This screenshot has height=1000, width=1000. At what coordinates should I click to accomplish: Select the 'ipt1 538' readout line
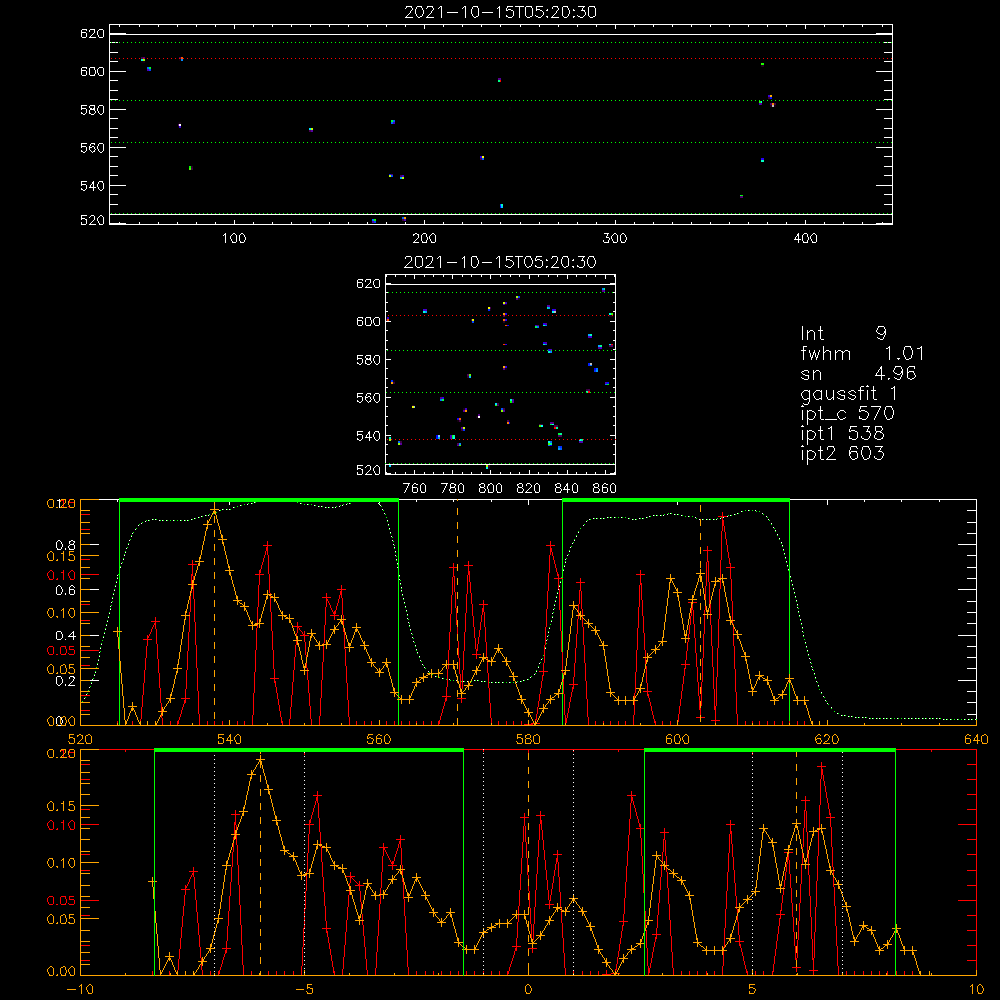click(x=842, y=434)
